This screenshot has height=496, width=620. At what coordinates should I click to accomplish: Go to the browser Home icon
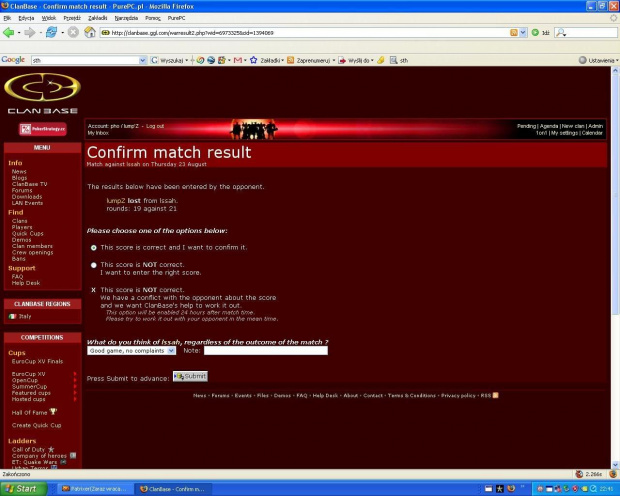coord(90,32)
